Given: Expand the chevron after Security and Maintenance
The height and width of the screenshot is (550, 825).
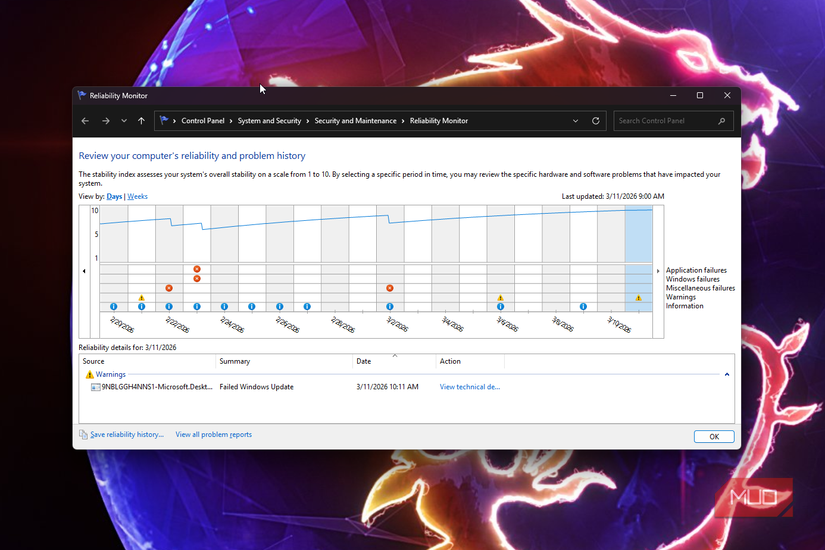Looking at the screenshot, I should click(403, 121).
